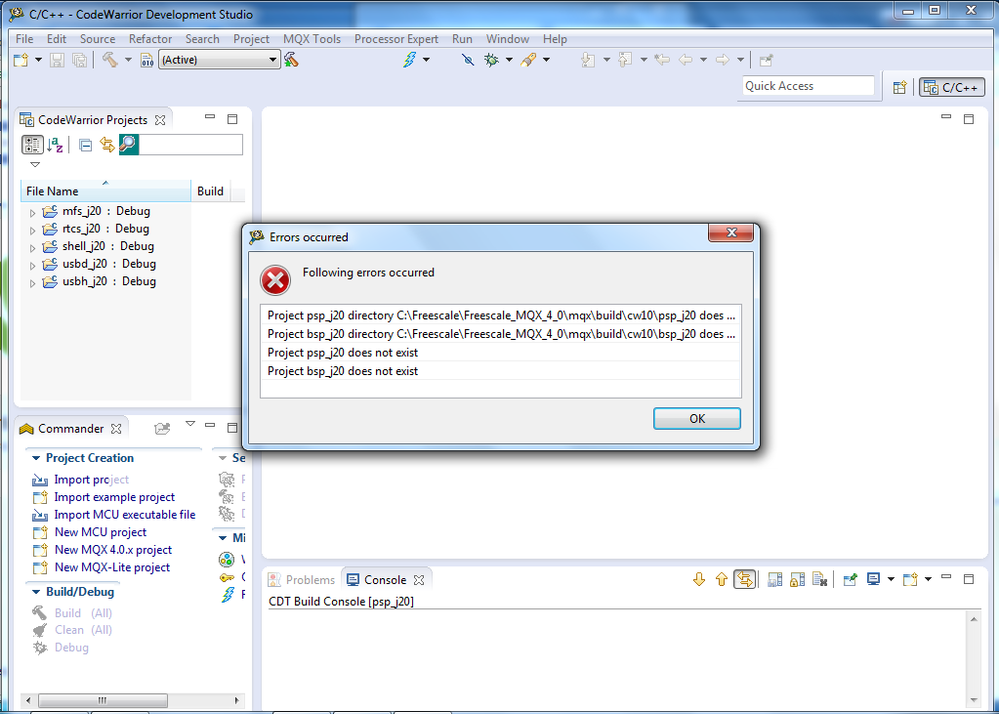Toggle Console scroll lock padlock icon

(x=798, y=579)
